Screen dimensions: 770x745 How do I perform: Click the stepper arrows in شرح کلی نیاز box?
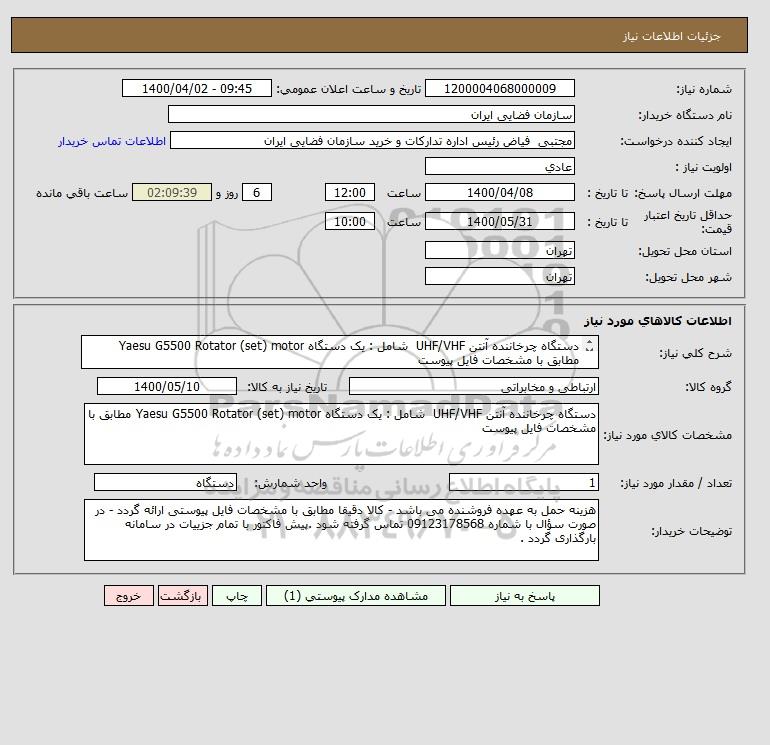pos(589,346)
